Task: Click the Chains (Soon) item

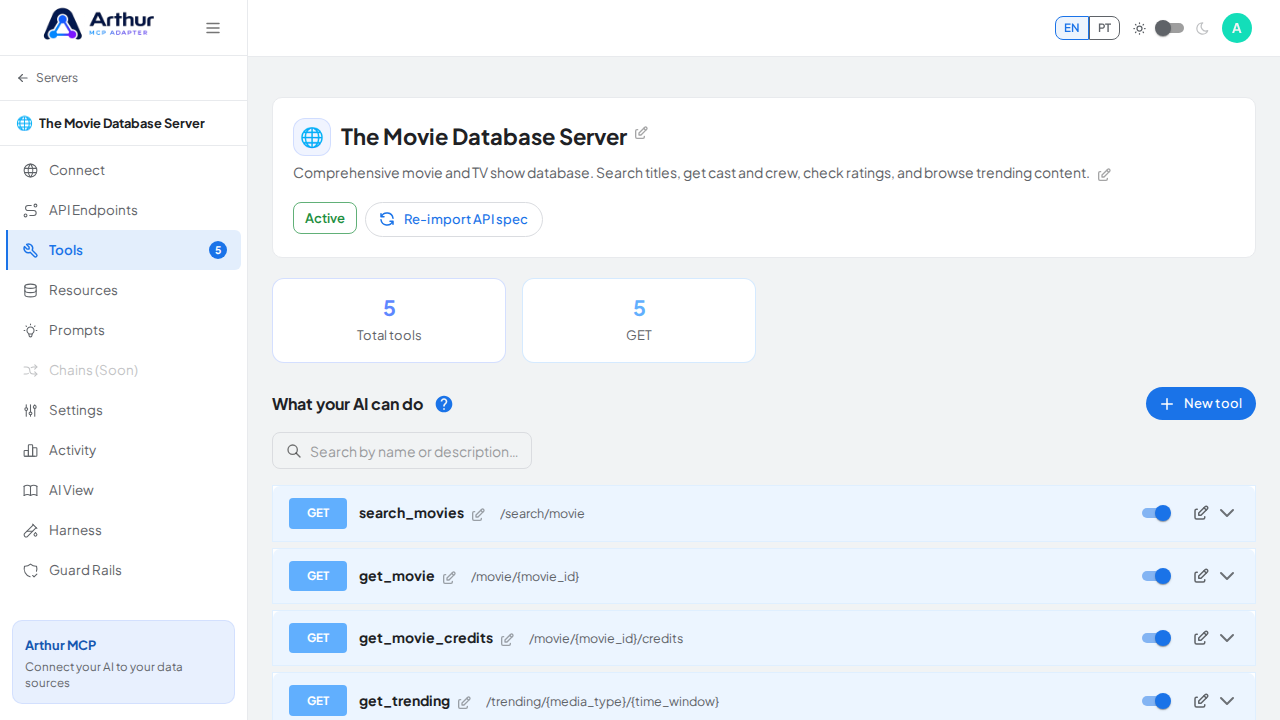Action: click(x=123, y=370)
